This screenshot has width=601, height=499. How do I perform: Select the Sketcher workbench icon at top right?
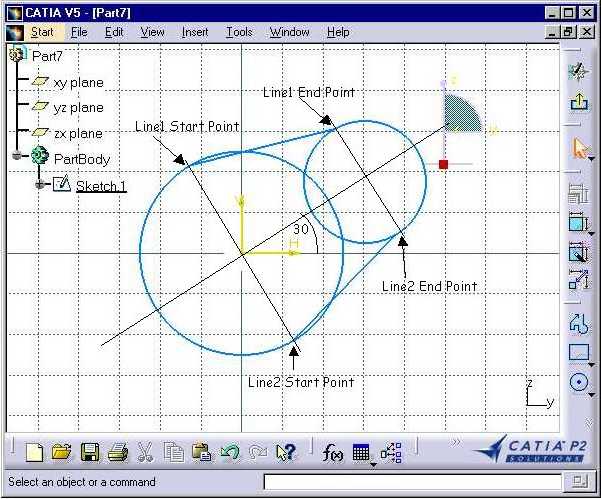point(578,71)
